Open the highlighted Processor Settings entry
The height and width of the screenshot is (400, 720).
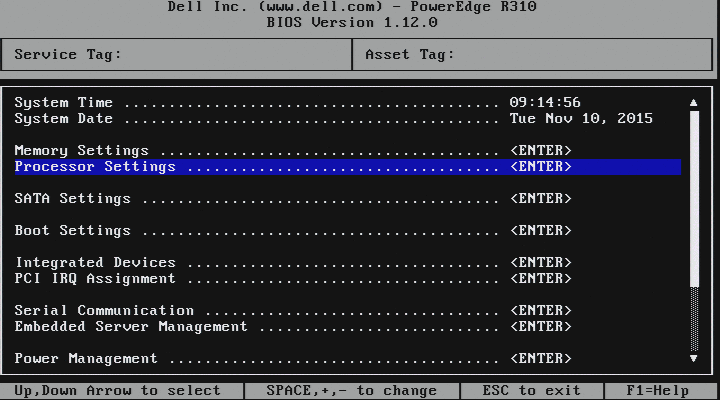click(x=348, y=166)
